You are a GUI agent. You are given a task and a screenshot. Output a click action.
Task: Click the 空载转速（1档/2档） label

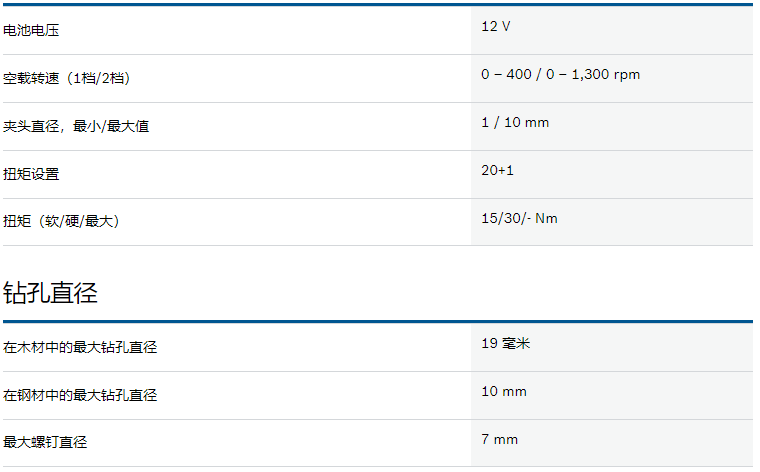66,78
